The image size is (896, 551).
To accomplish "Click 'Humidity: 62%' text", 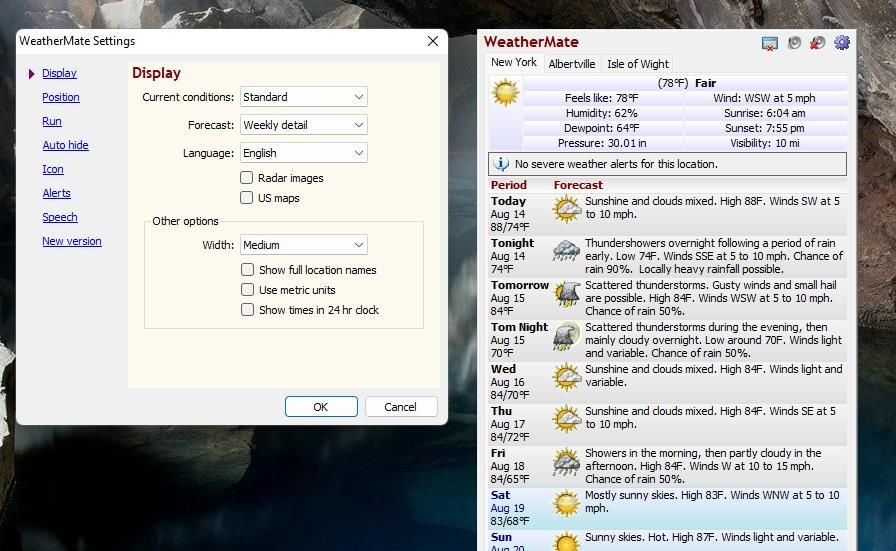I will [x=602, y=113].
